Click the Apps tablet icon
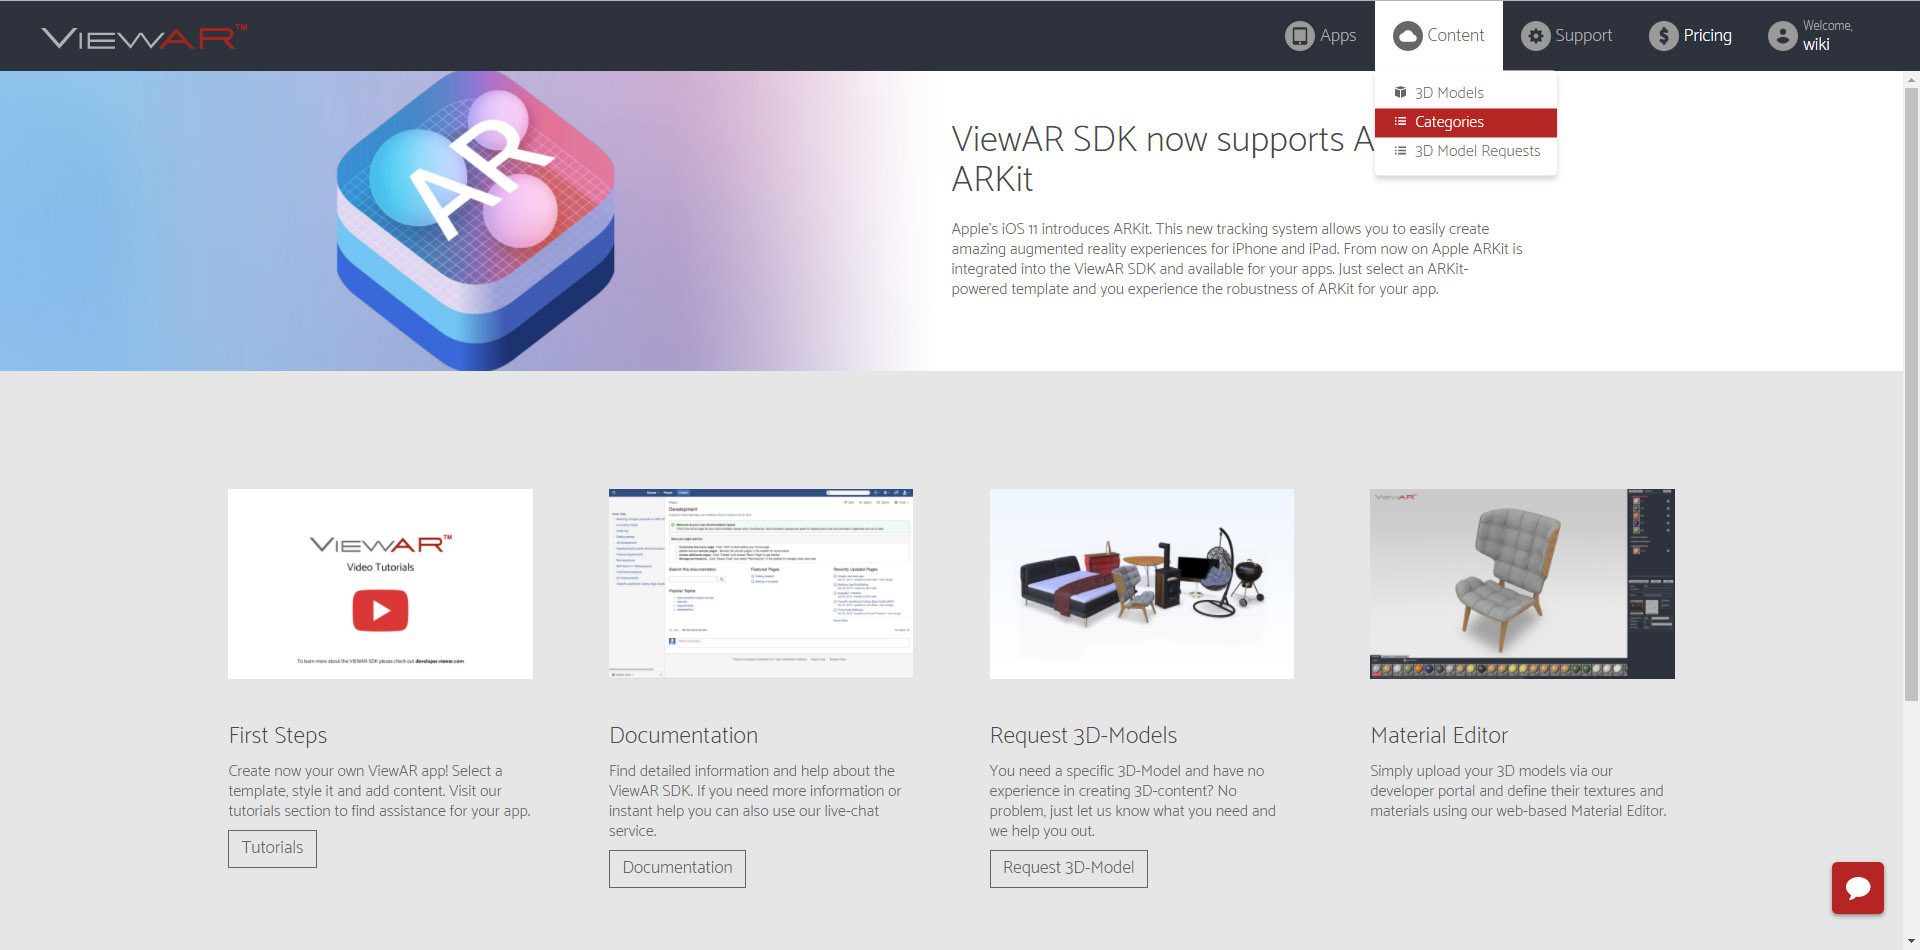The width and height of the screenshot is (1920, 950). (x=1299, y=36)
